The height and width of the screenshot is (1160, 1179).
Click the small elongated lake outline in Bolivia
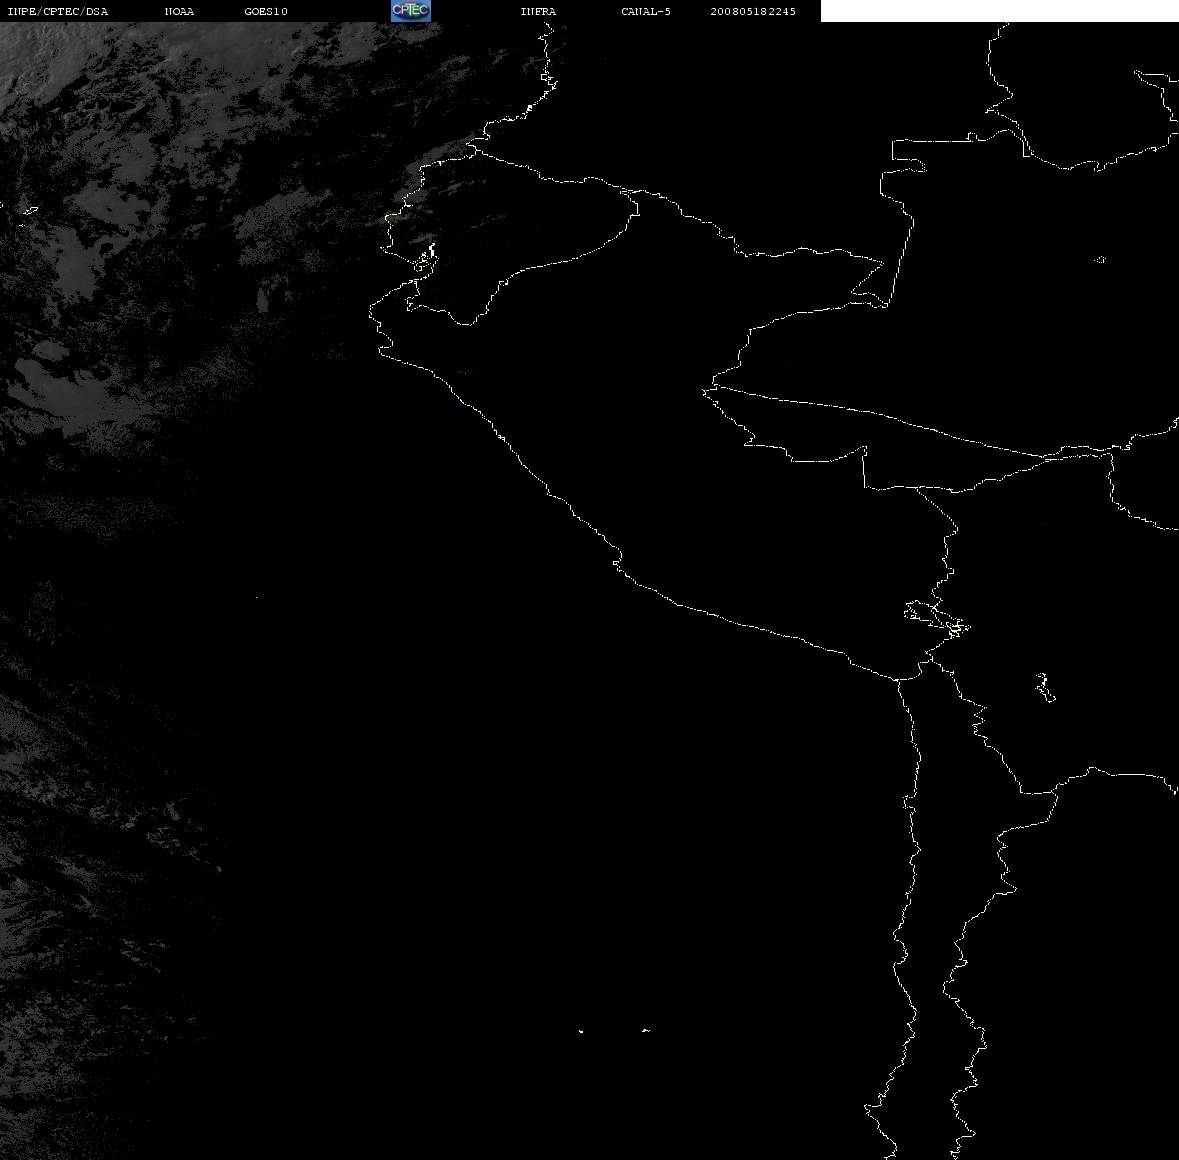pyautogui.click(x=1044, y=687)
